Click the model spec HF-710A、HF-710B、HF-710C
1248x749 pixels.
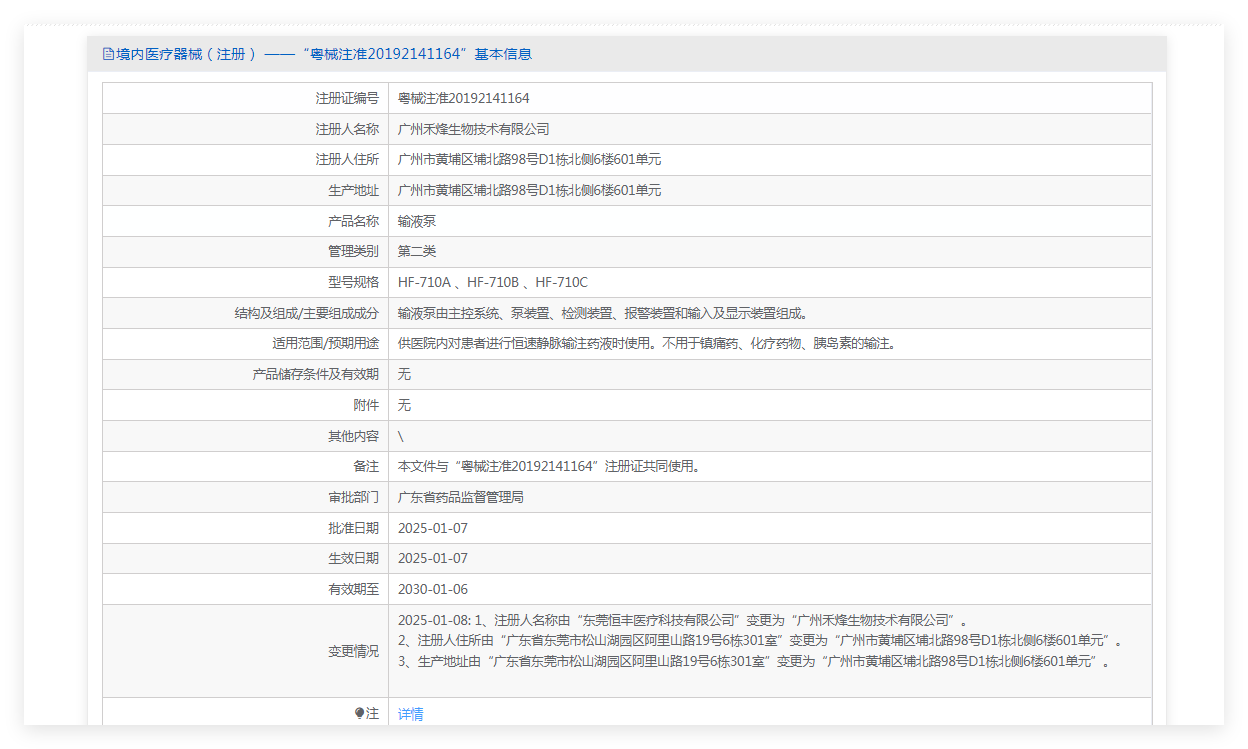point(492,283)
